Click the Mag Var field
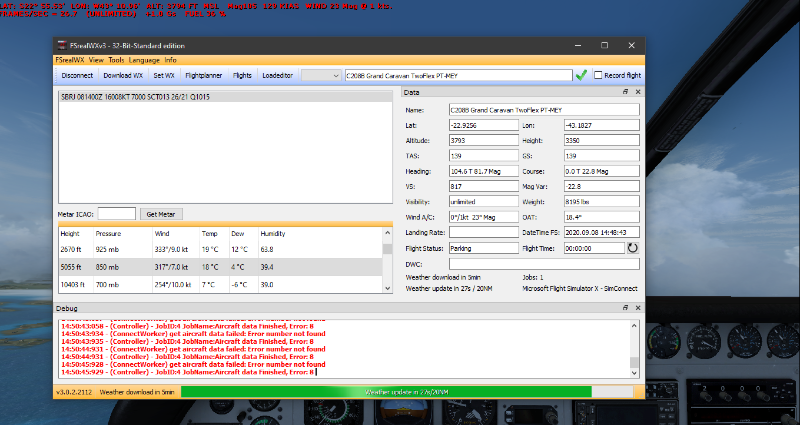Image resolution: width=800 pixels, height=425 pixels. [x=602, y=186]
